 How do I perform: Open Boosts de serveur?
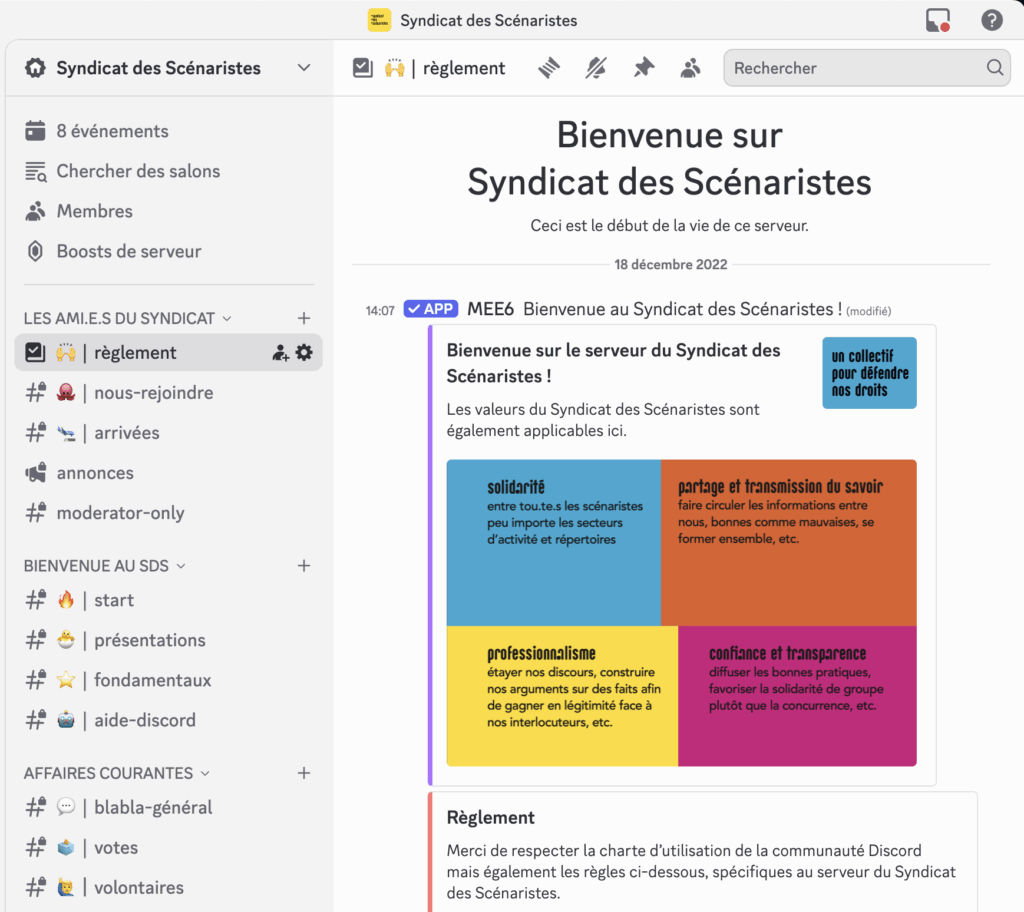(128, 251)
